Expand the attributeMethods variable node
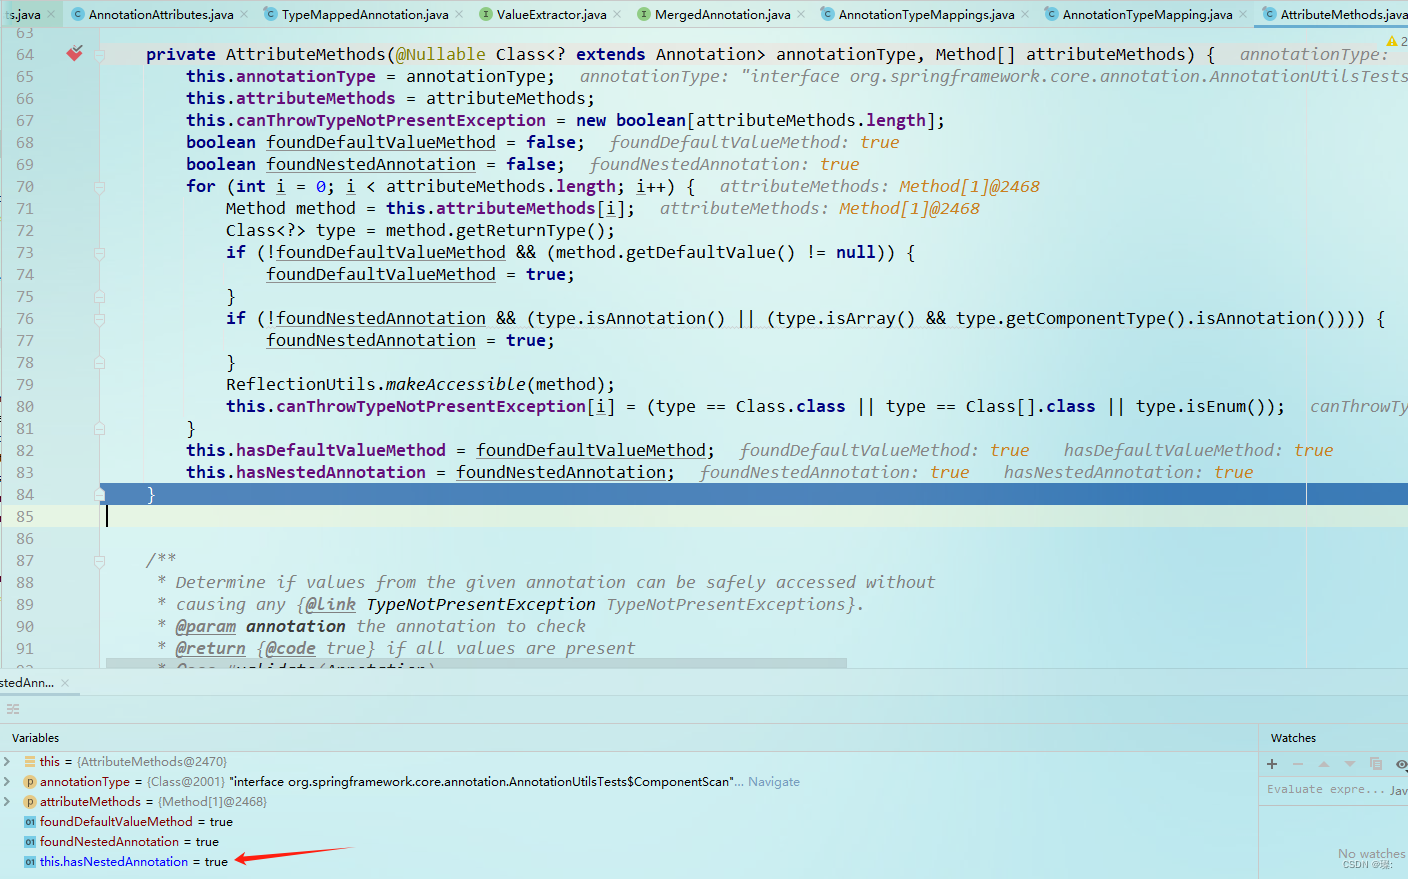1408x879 pixels. 8,802
